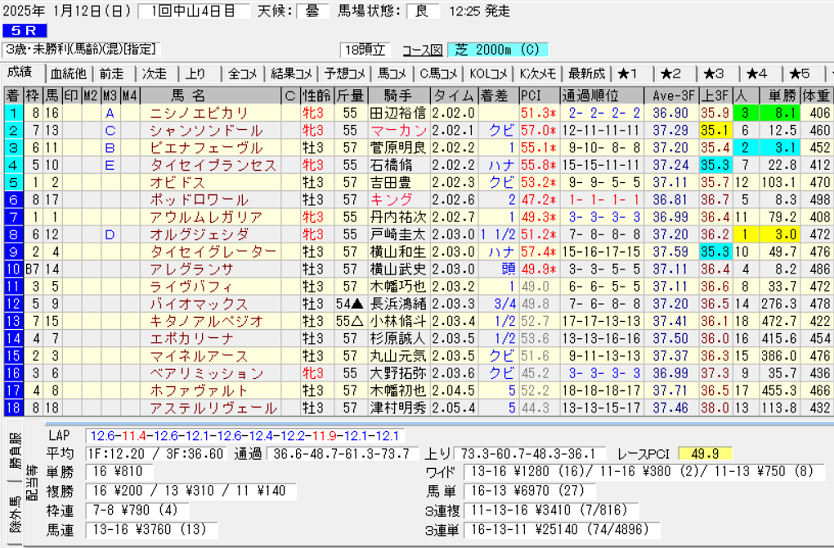Click the PCI column header
The height and width of the screenshot is (548, 834).
(x=531, y=96)
